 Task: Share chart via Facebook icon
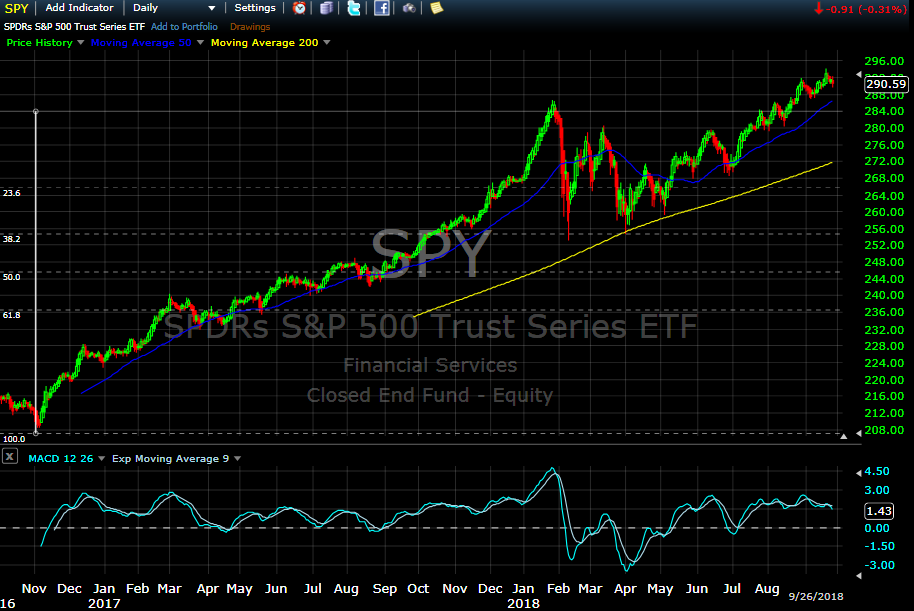[381, 8]
